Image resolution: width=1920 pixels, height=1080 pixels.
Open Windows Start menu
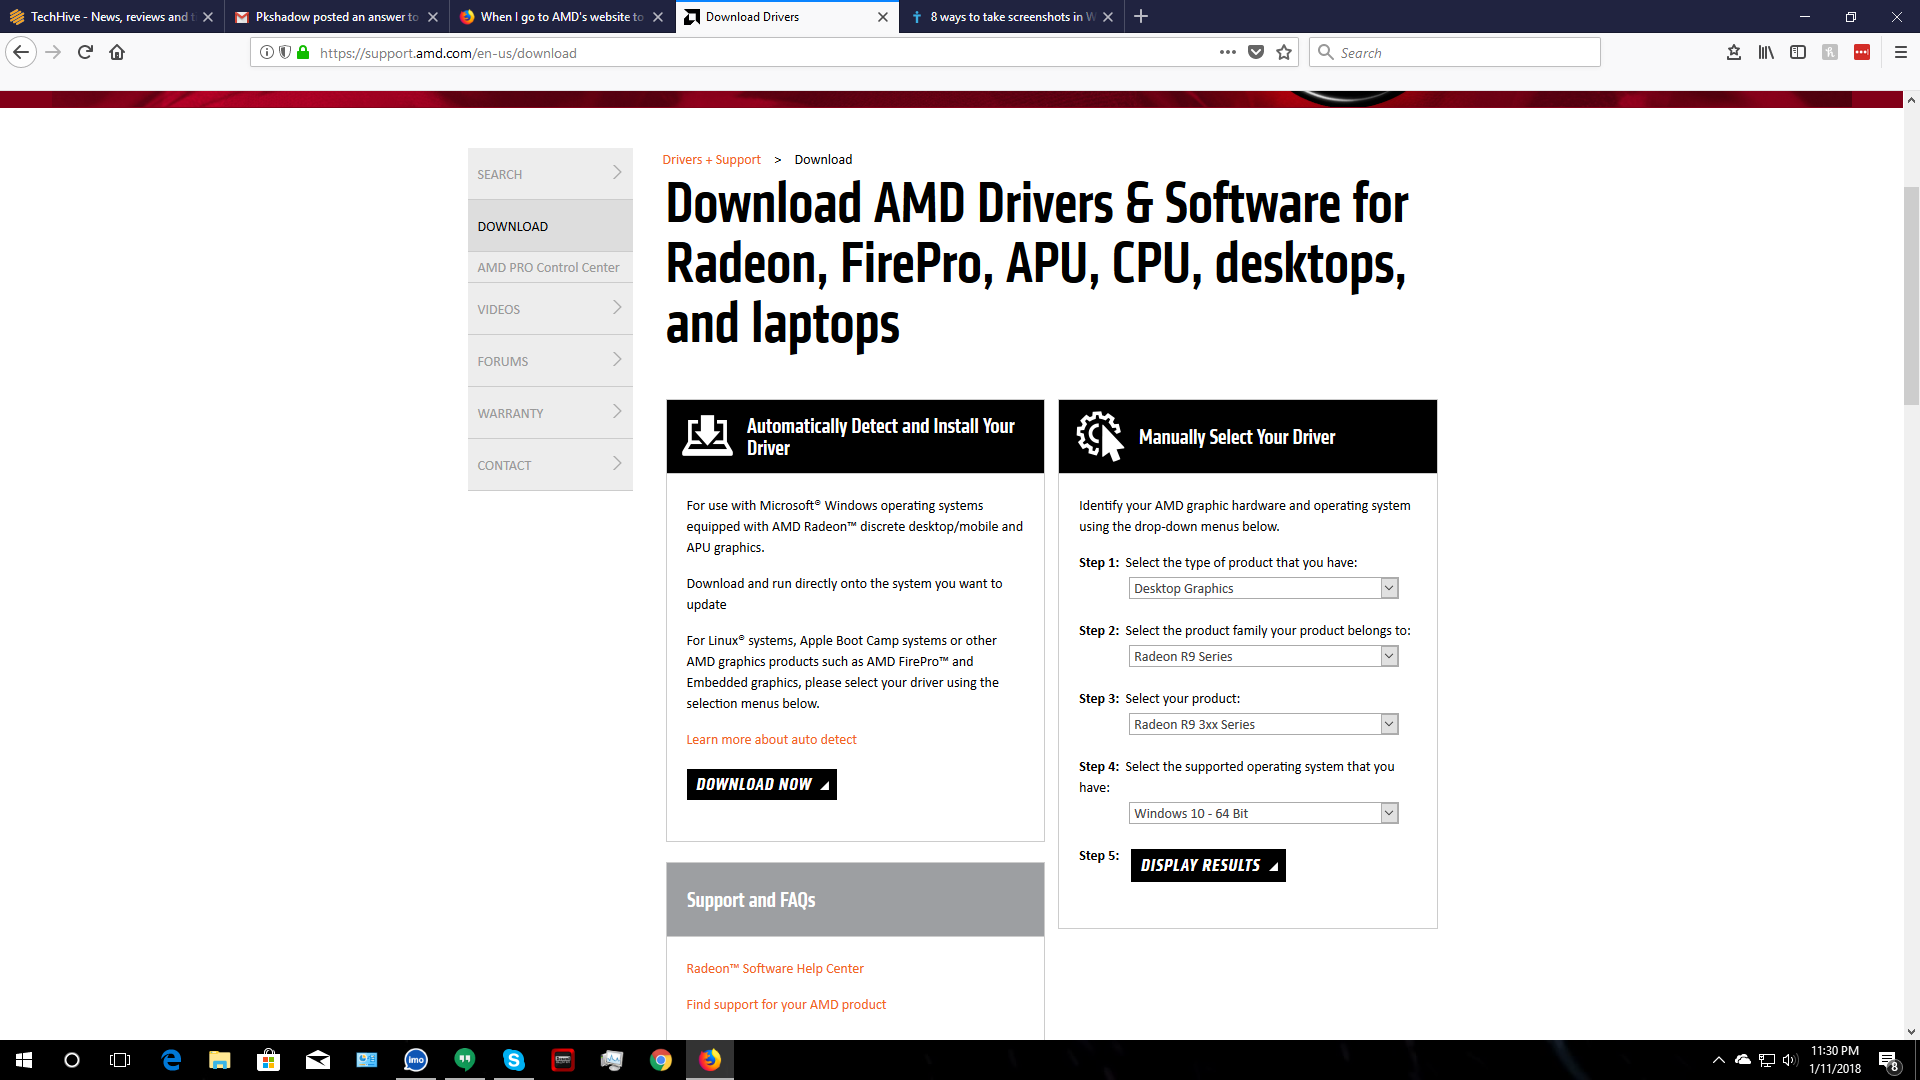(x=24, y=1060)
